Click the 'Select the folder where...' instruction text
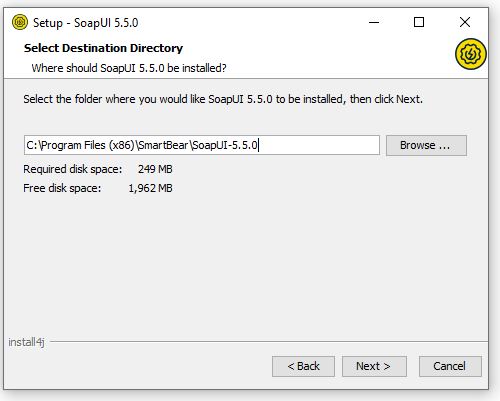Viewport: 500px width, 401px height. tap(223, 99)
